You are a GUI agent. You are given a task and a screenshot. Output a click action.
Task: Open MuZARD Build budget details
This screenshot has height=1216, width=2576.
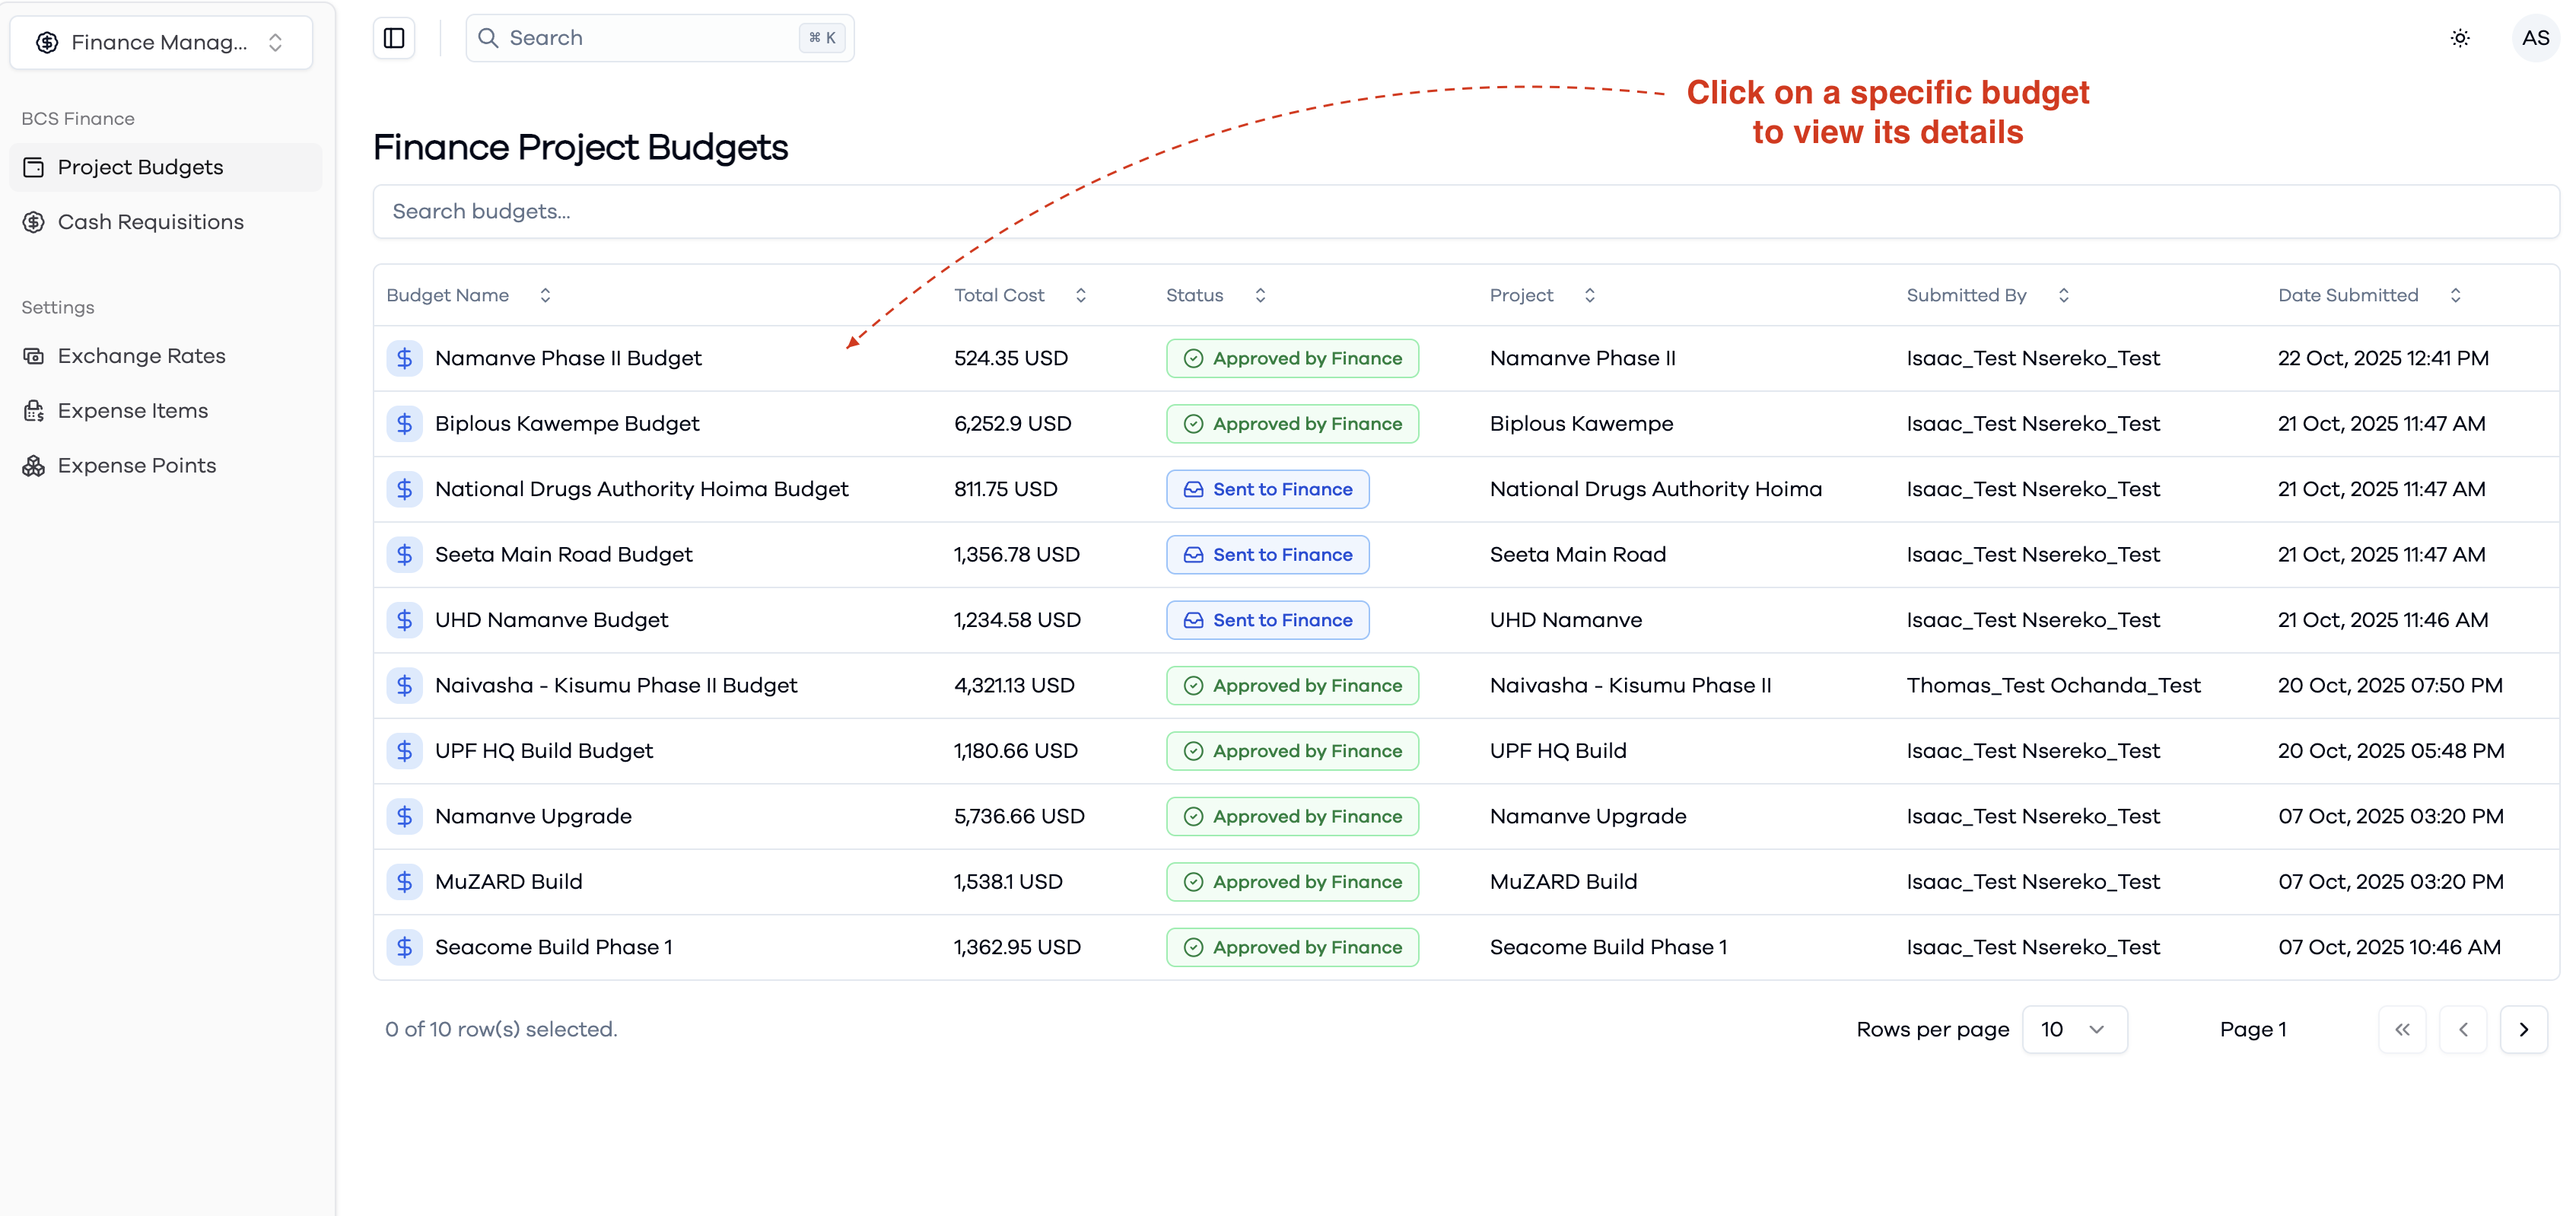[x=508, y=882]
